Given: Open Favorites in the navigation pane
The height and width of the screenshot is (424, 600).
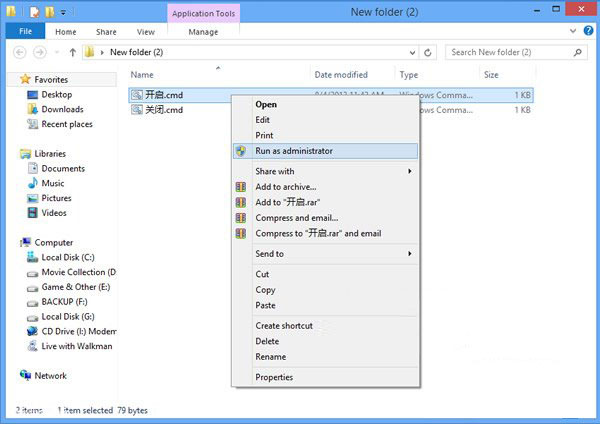Looking at the screenshot, I should click(51, 80).
